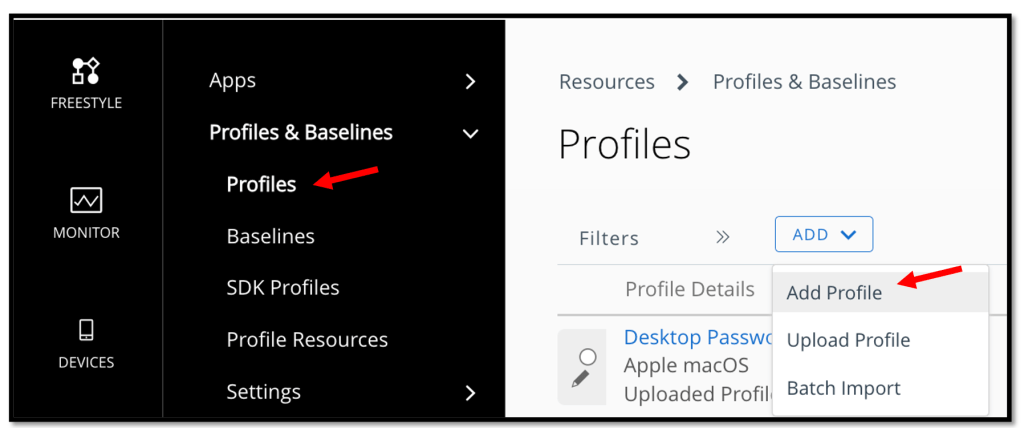Collapse Profiles & Baselines section chevron

tap(471, 133)
